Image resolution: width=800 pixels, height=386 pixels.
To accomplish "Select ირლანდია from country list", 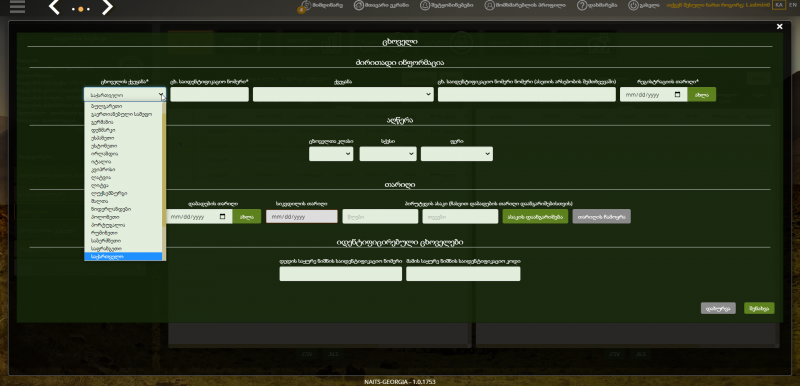I will pyautogui.click(x=123, y=153).
